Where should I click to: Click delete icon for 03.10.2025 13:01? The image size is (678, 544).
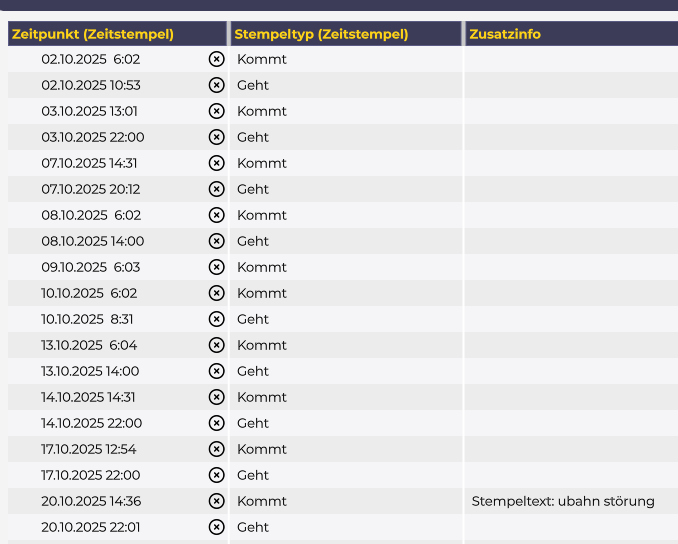(x=216, y=111)
